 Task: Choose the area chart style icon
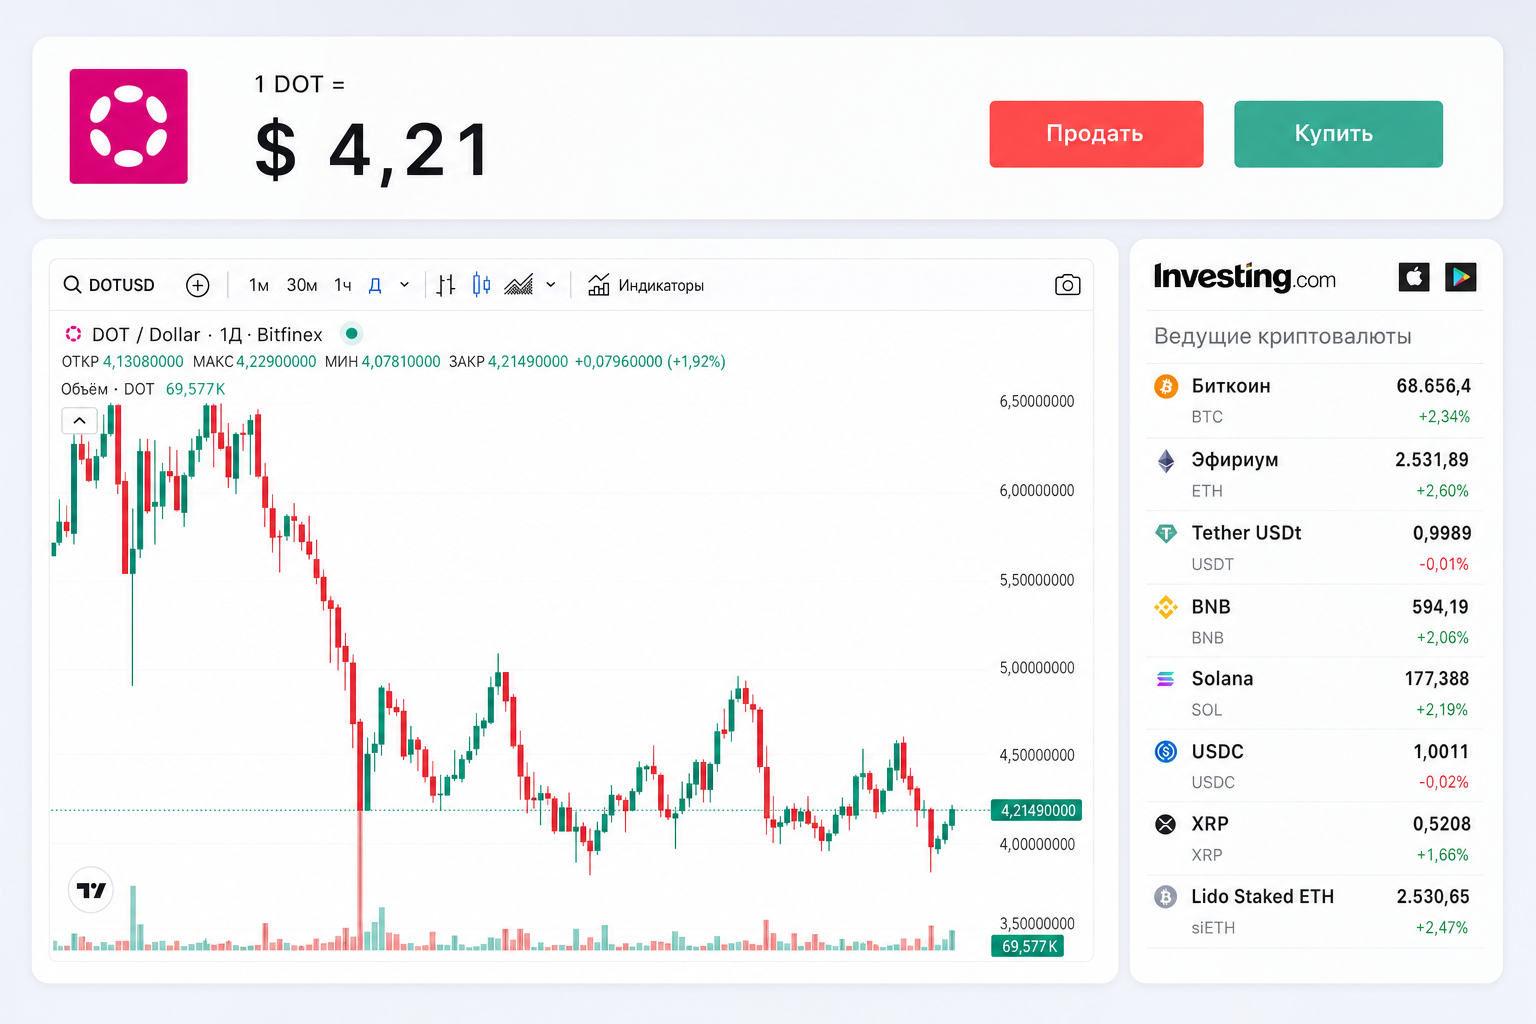(x=518, y=285)
